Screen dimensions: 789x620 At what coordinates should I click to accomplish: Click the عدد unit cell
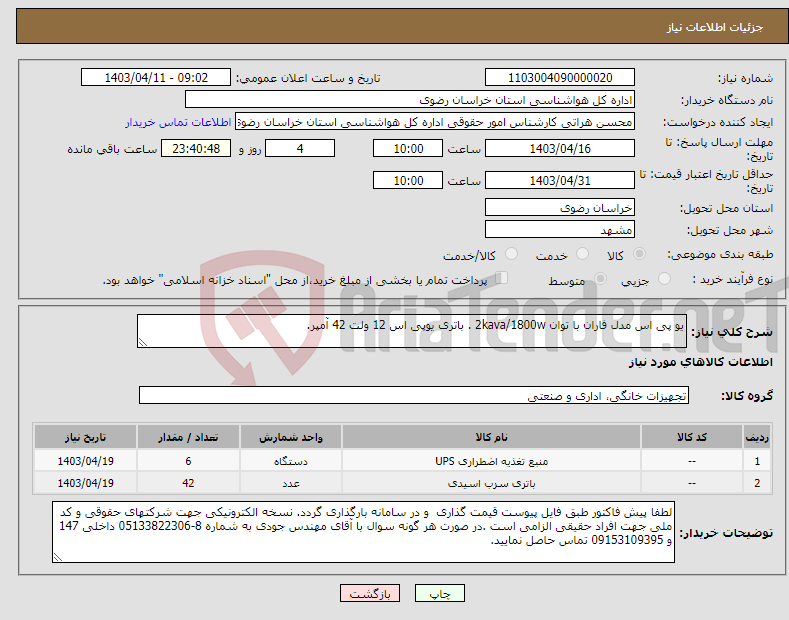tap(291, 483)
